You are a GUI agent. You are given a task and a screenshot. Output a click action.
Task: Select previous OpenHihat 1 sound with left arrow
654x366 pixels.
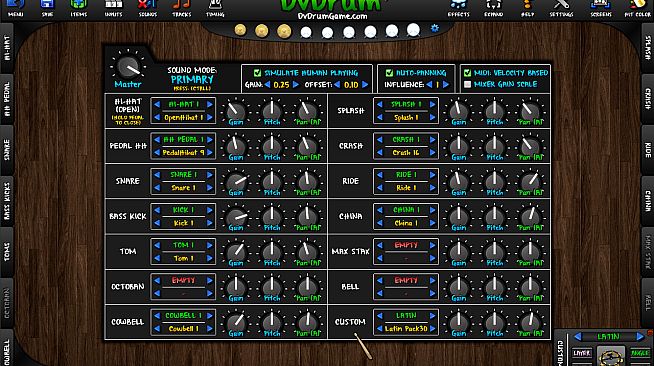tap(157, 118)
